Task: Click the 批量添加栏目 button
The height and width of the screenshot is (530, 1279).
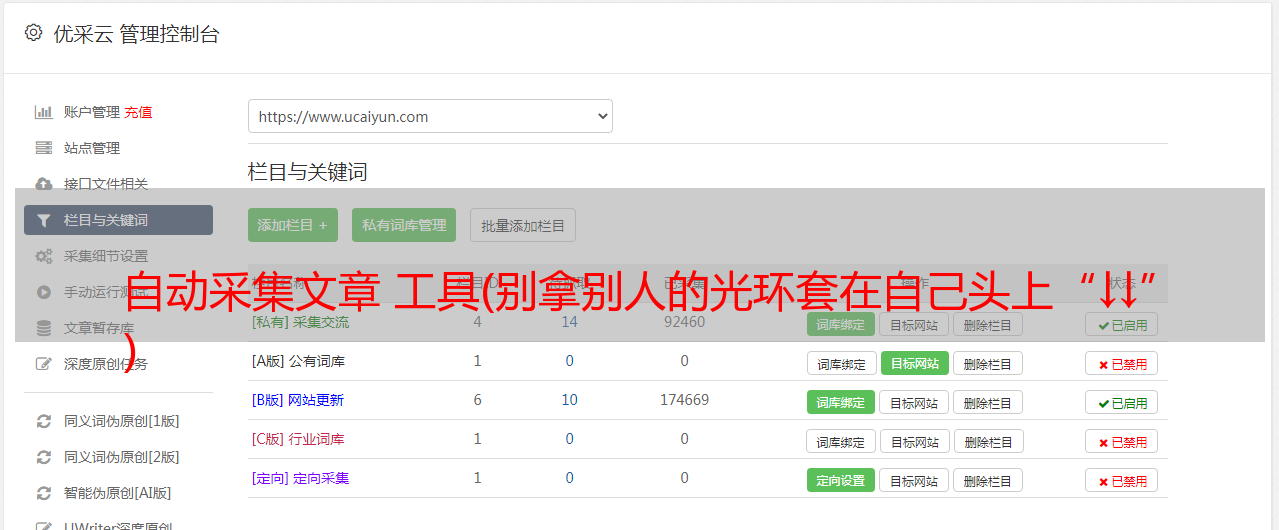Action: point(523,225)
